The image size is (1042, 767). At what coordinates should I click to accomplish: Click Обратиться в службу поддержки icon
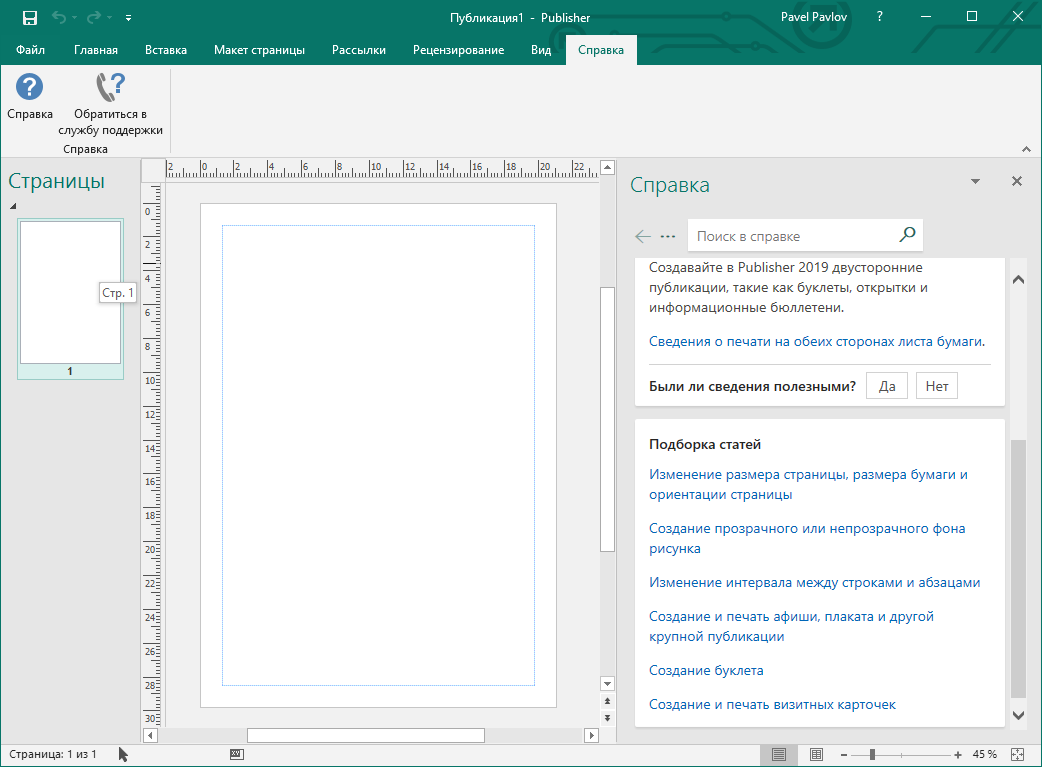[110, 104]
